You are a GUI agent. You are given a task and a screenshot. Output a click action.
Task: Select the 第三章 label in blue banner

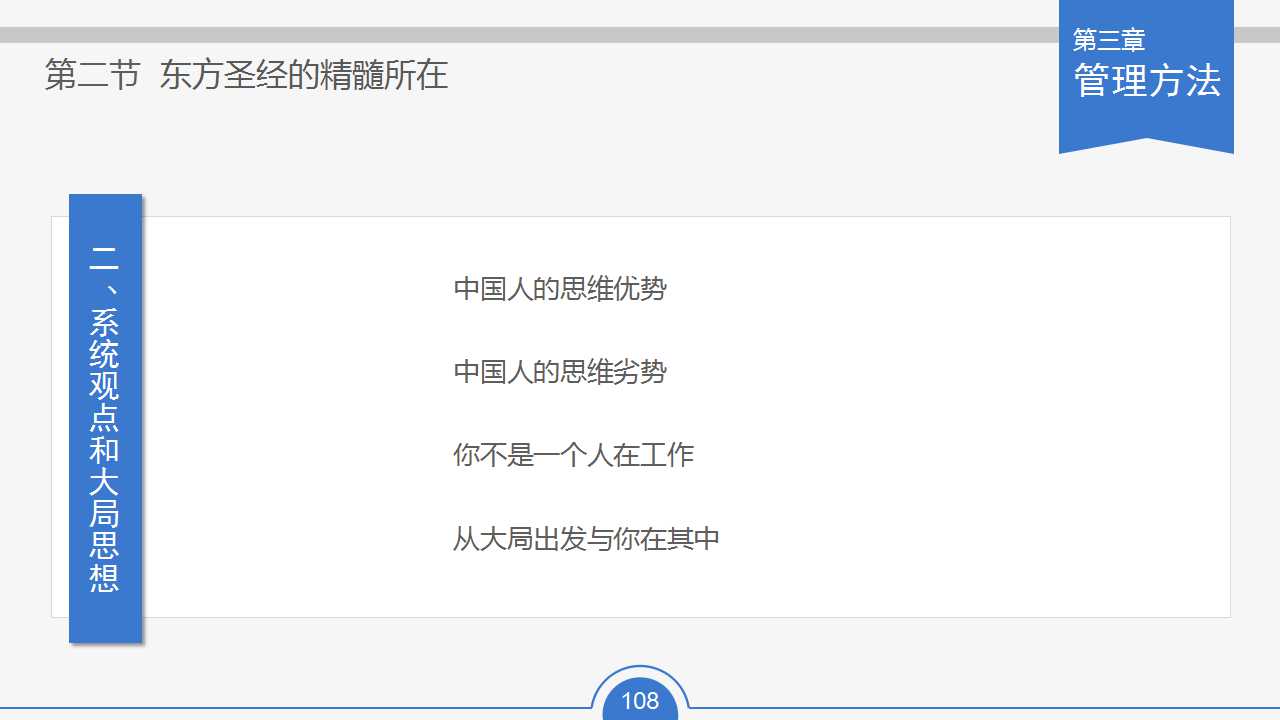(x=1109, y=40)
